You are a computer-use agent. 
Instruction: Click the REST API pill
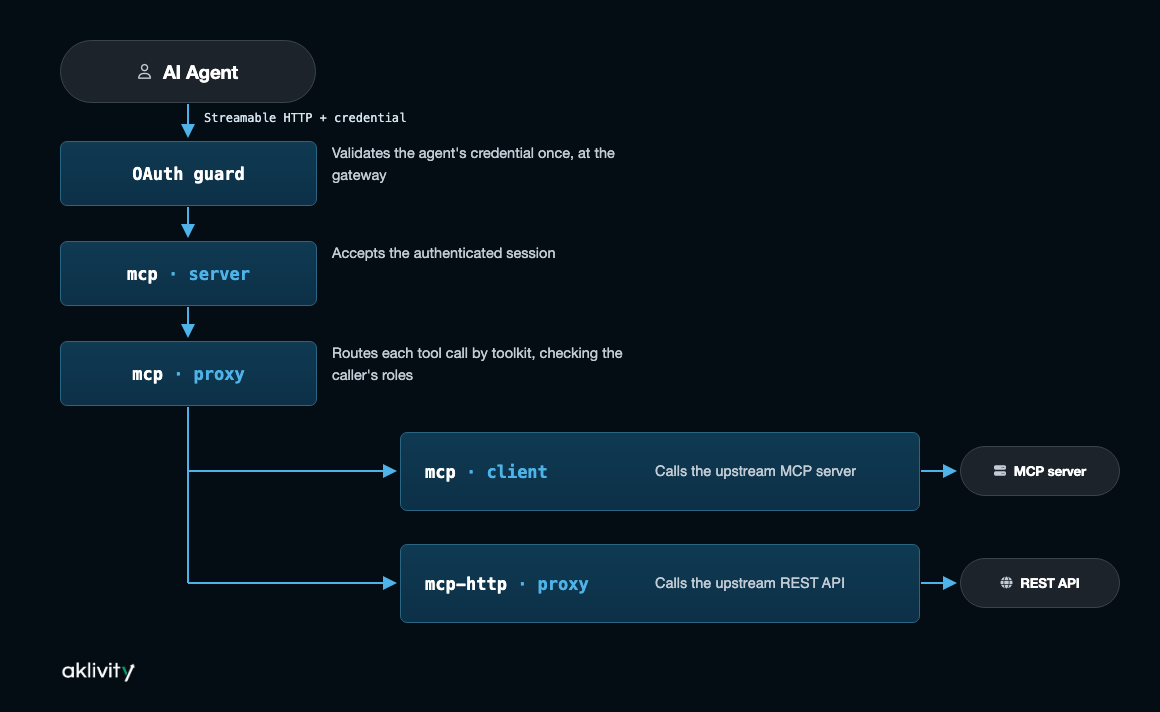coord(1039,583)
